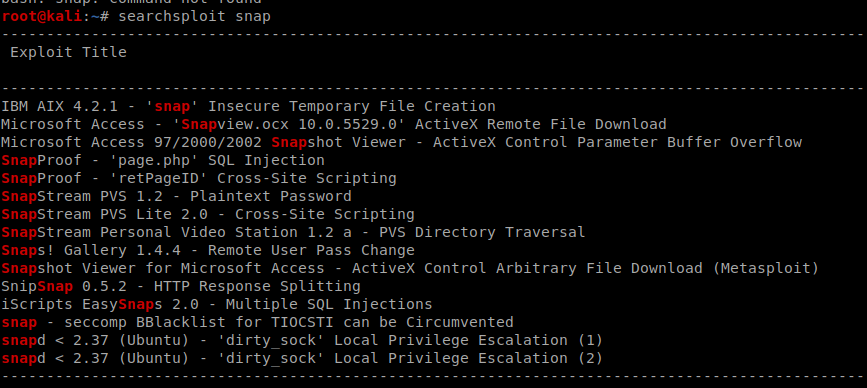This screenshot has width=867, height=388.
Task: Click the 'searchsploit snap' command text
Action: pos(195,16)
